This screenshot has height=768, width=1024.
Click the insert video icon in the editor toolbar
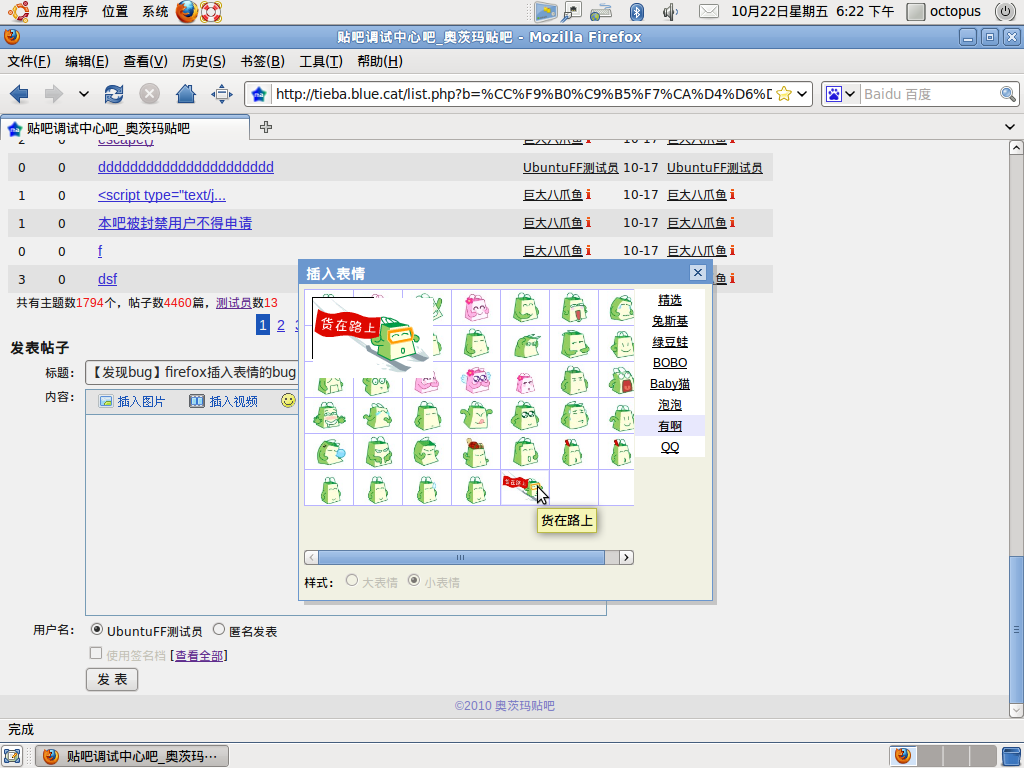(x=197, y=401)
